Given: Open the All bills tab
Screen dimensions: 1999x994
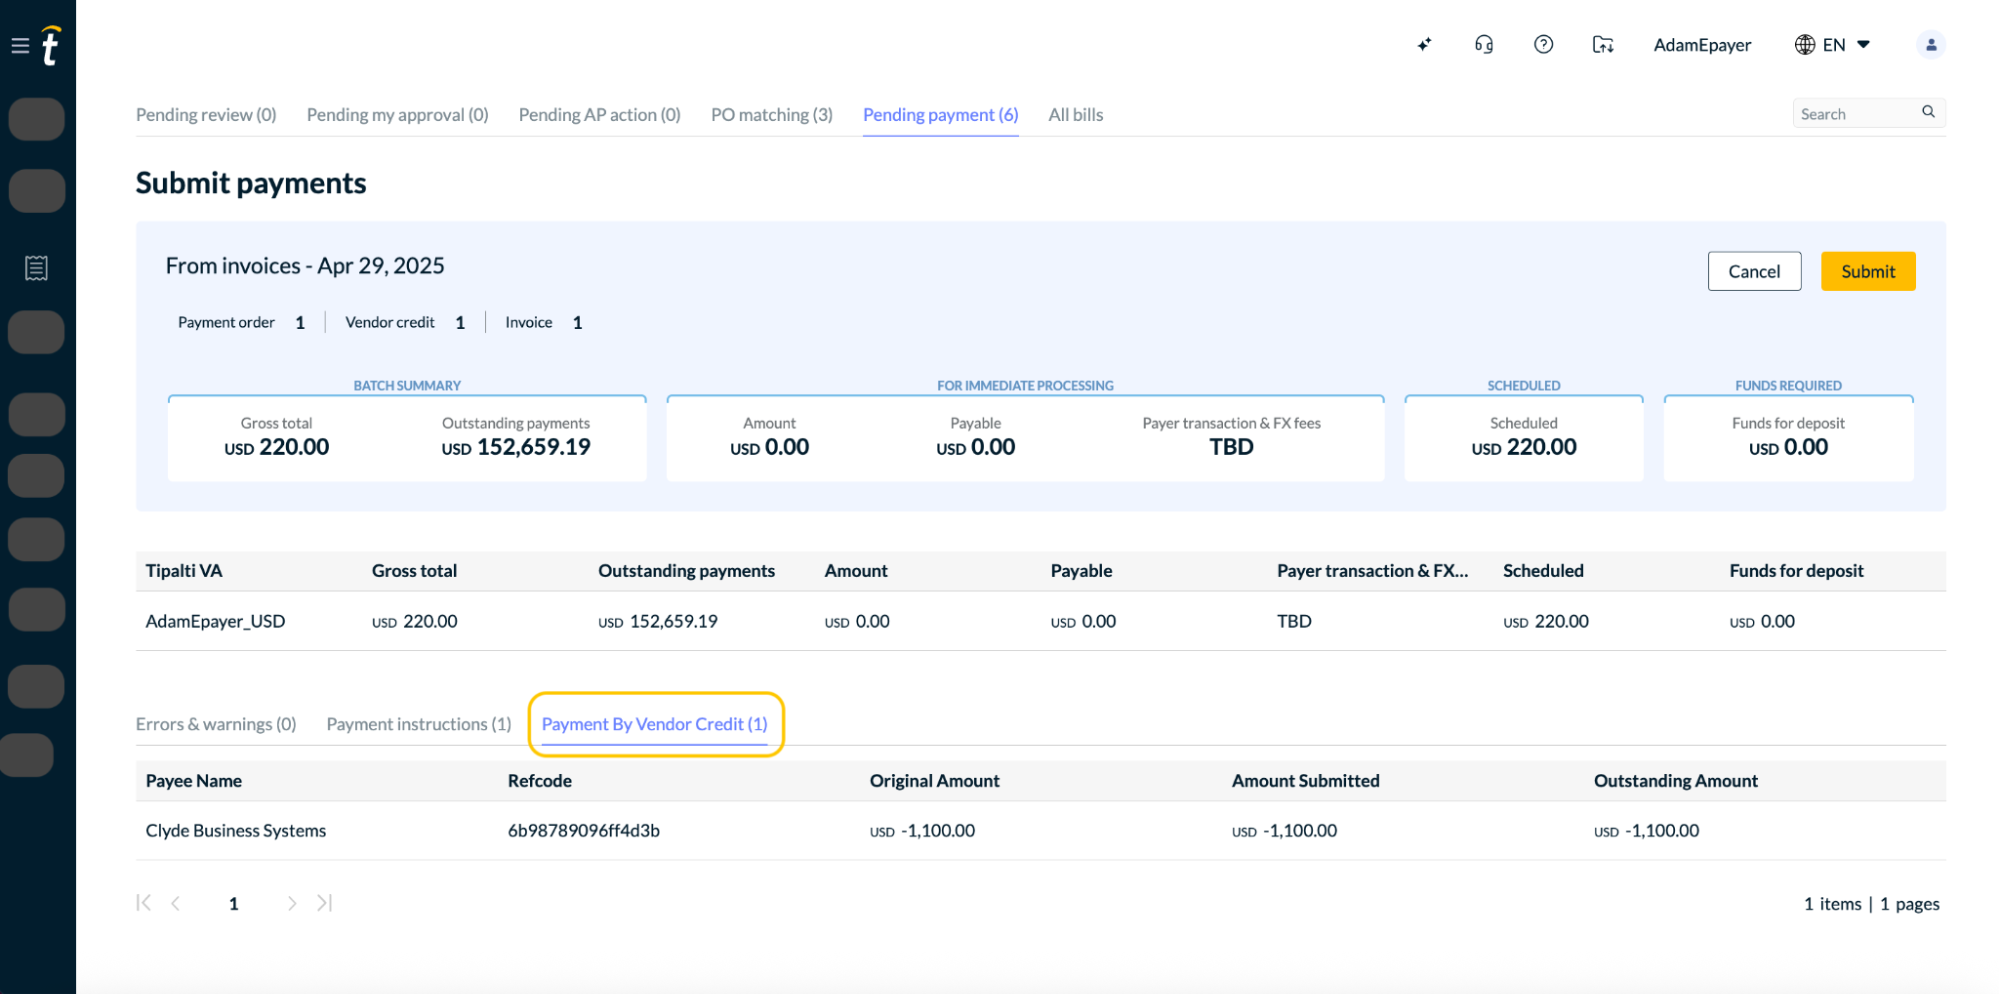Looking at the screenshot, I should coord(1075,115).
